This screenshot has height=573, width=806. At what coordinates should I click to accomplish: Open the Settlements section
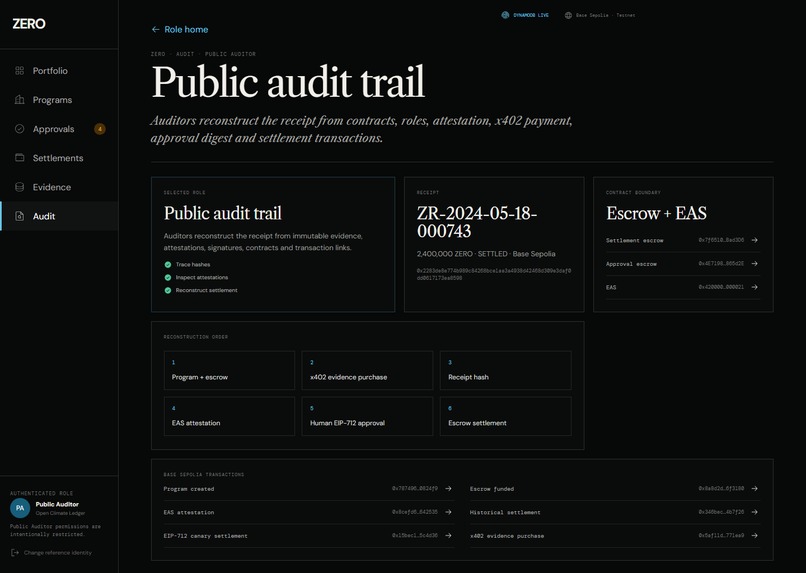[x=59, y=158]
